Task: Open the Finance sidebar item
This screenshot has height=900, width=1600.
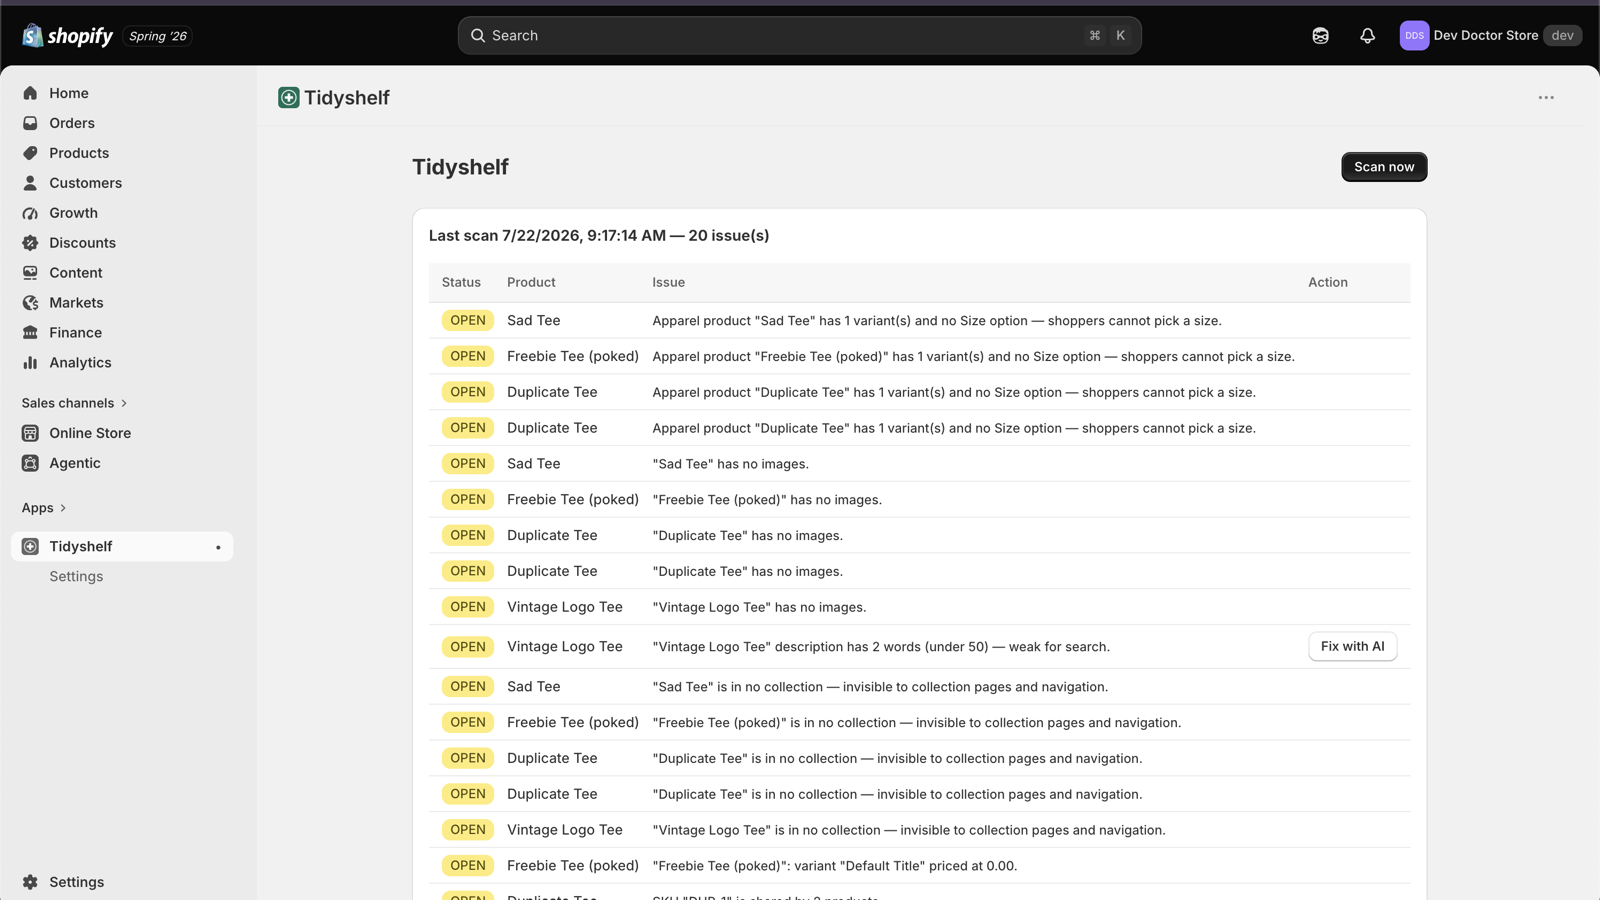Action: (122, 333)
